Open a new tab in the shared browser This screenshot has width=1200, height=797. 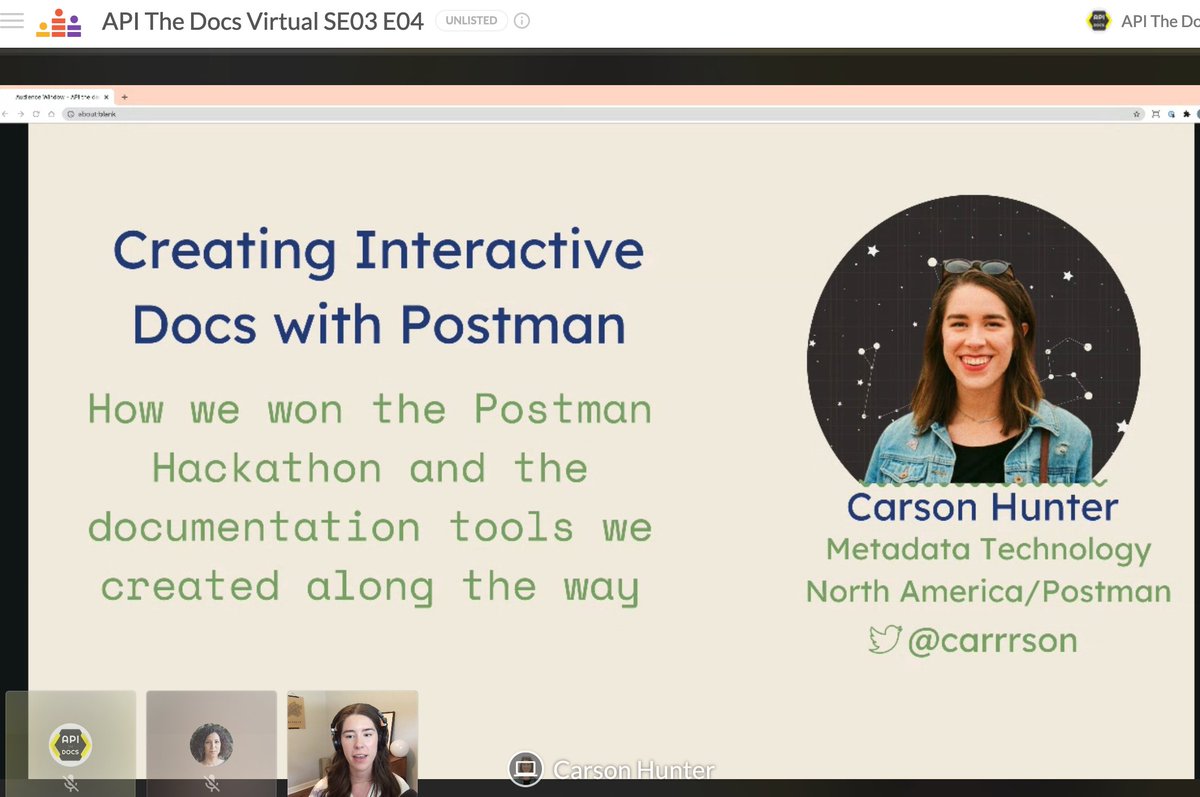coord(124,97)
